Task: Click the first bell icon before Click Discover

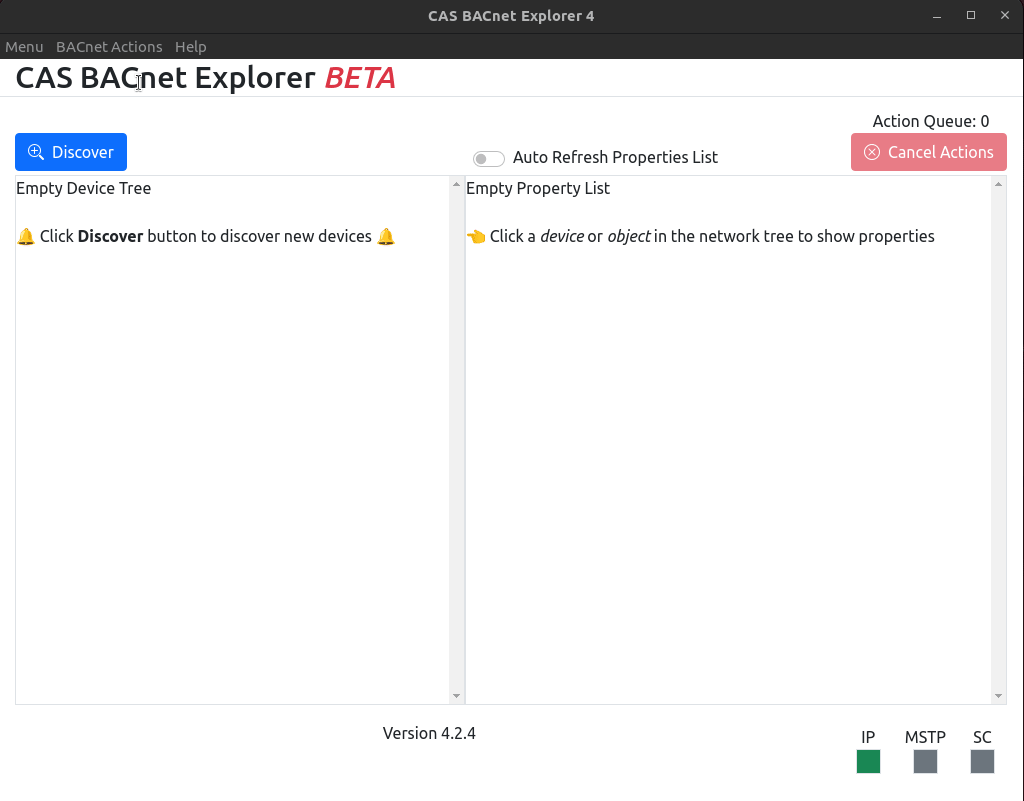Action: click(x=25, y=236)
